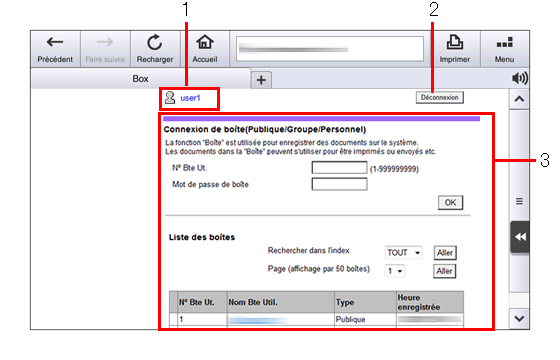Open the user1 link
560x360 pixels.
[x=190, y=98]
